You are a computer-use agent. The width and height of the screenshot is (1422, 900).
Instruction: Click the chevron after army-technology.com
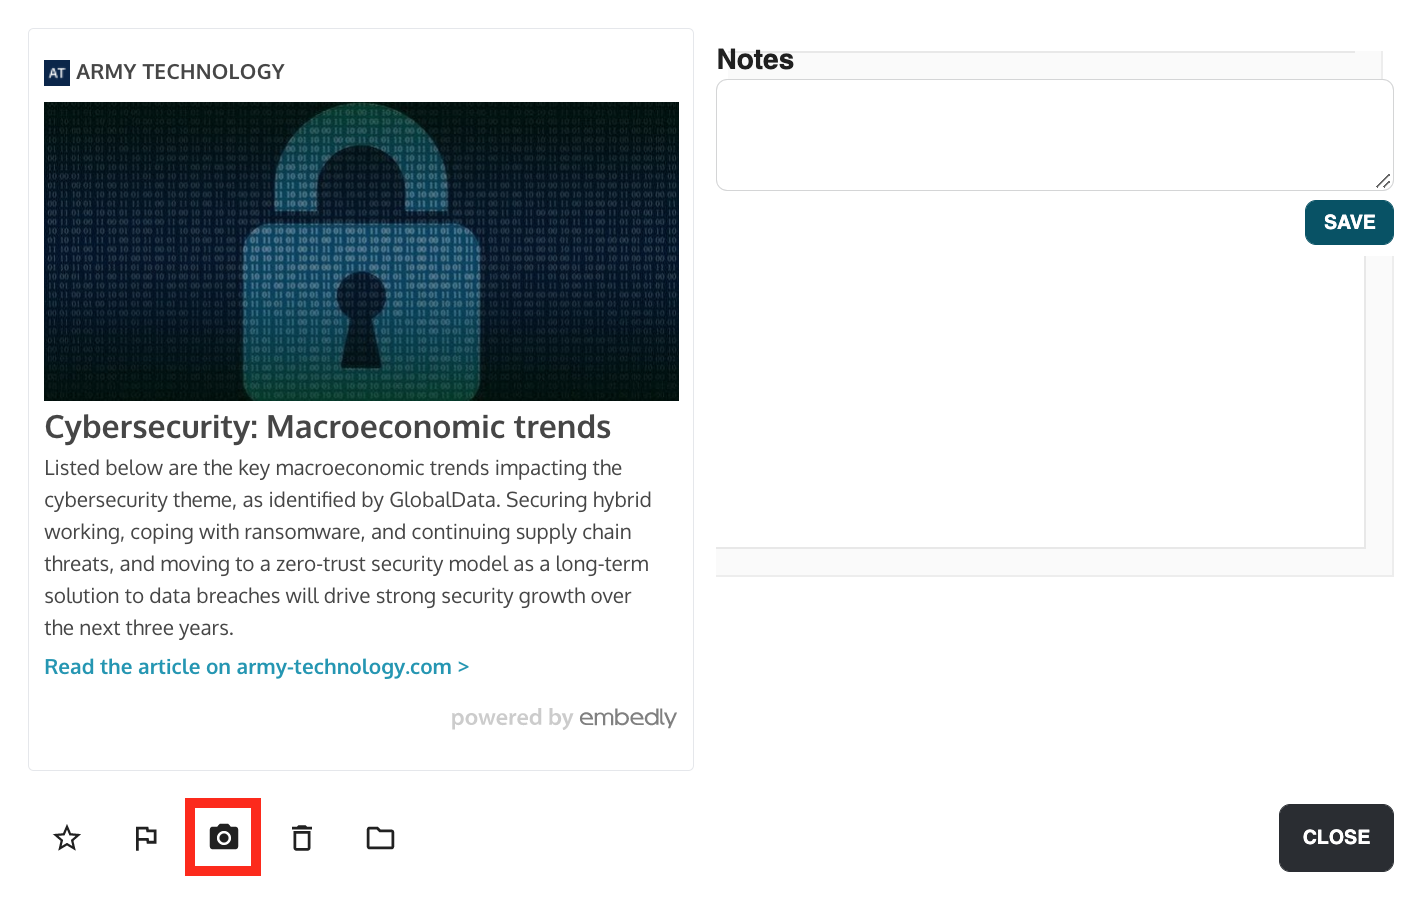pyautogui.click(x=463, y=667)
